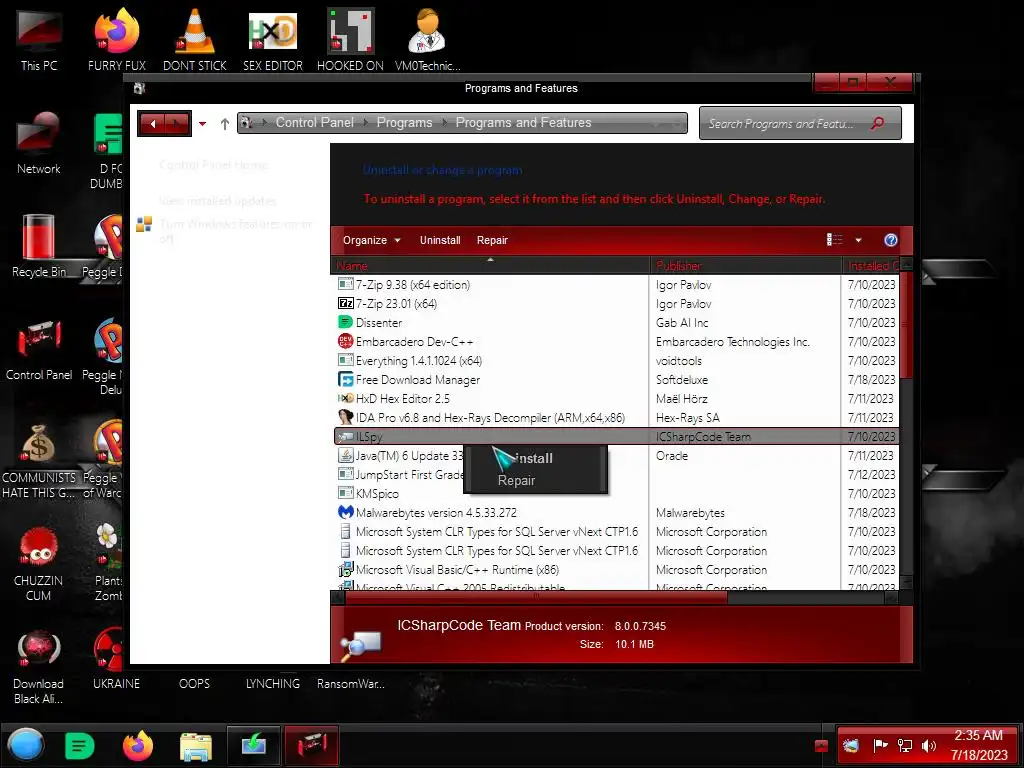Expand the arrow after Control Panel in the address bar
Image resolution: width=1024 pixels, height=768 pixels.
[364, 123]
